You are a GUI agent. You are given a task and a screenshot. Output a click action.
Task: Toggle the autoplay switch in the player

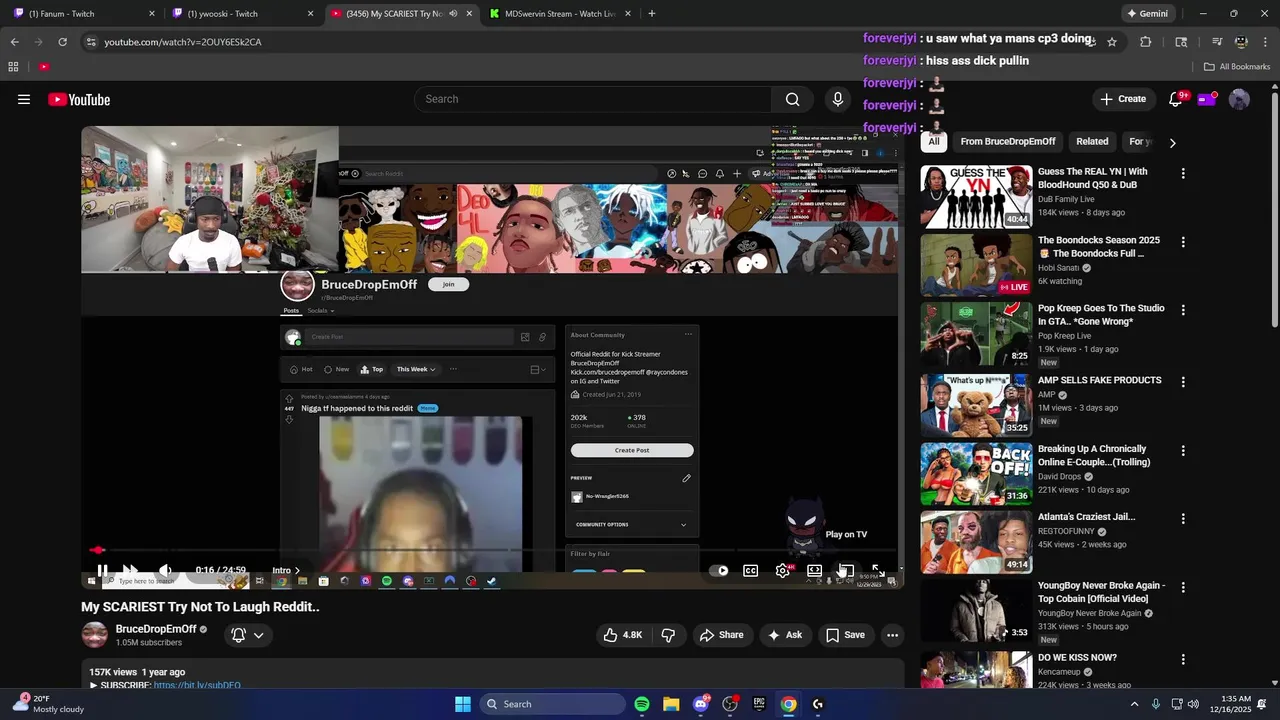719,571
